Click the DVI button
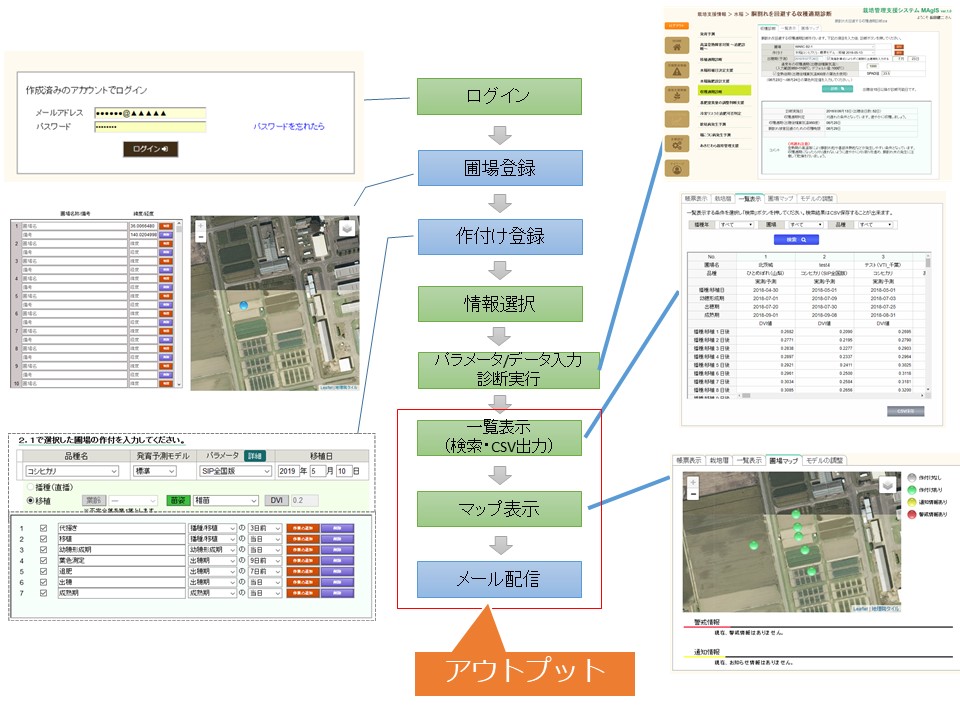960x720 pixels. click(276, 500)
